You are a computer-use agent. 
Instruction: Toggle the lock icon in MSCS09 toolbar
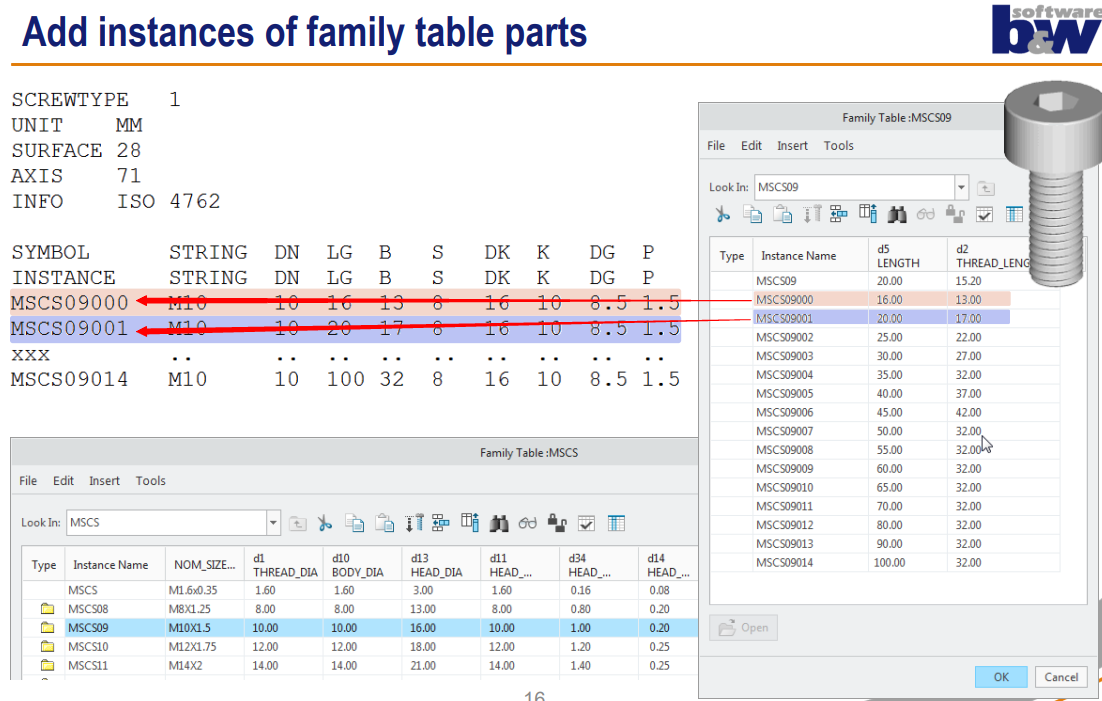(955, 213)
